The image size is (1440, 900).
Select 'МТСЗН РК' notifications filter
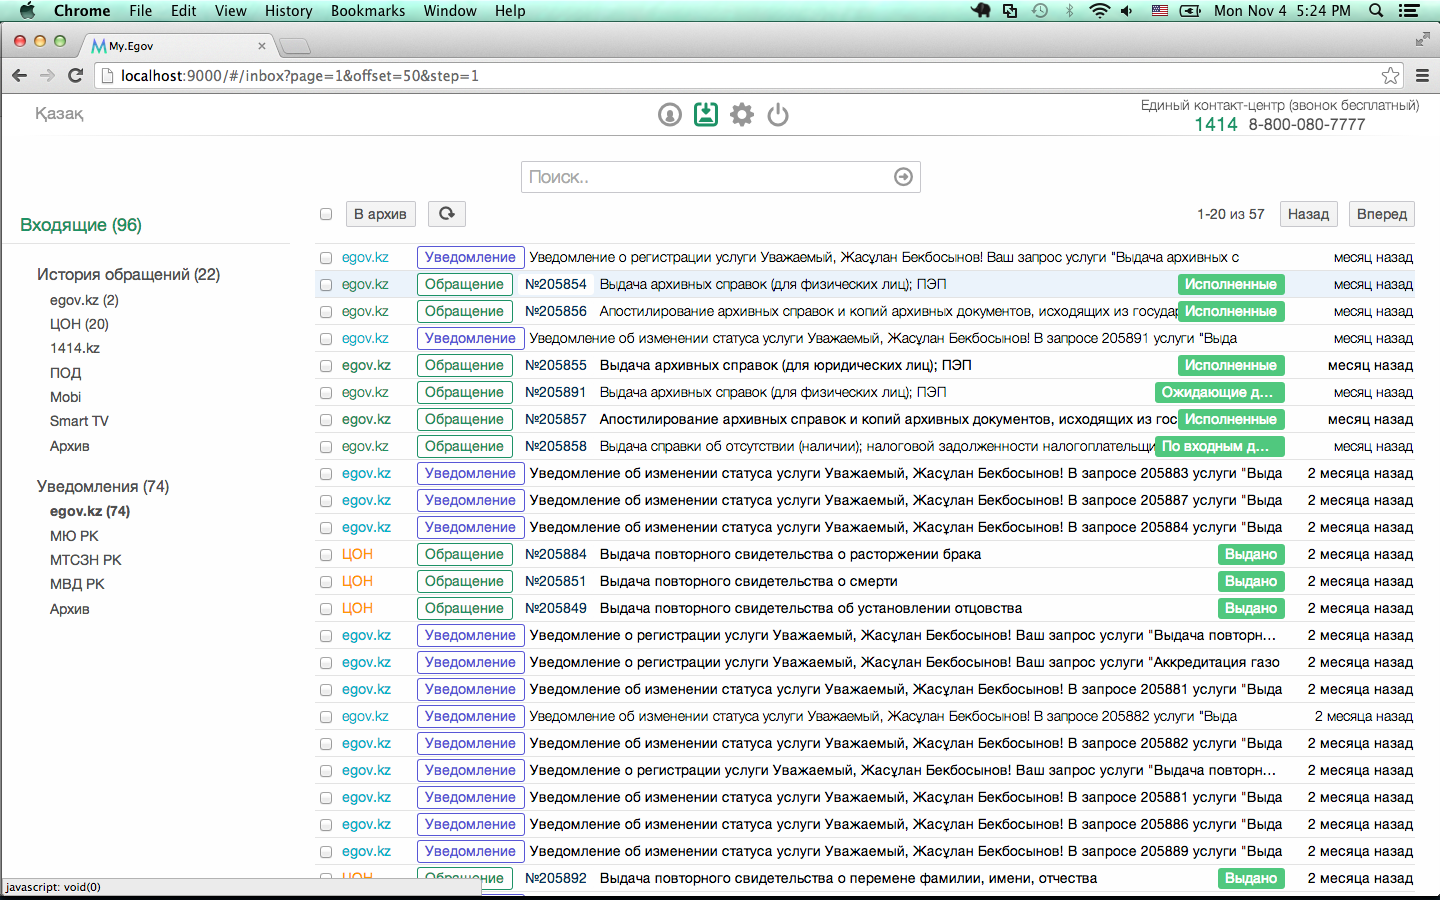86,560
